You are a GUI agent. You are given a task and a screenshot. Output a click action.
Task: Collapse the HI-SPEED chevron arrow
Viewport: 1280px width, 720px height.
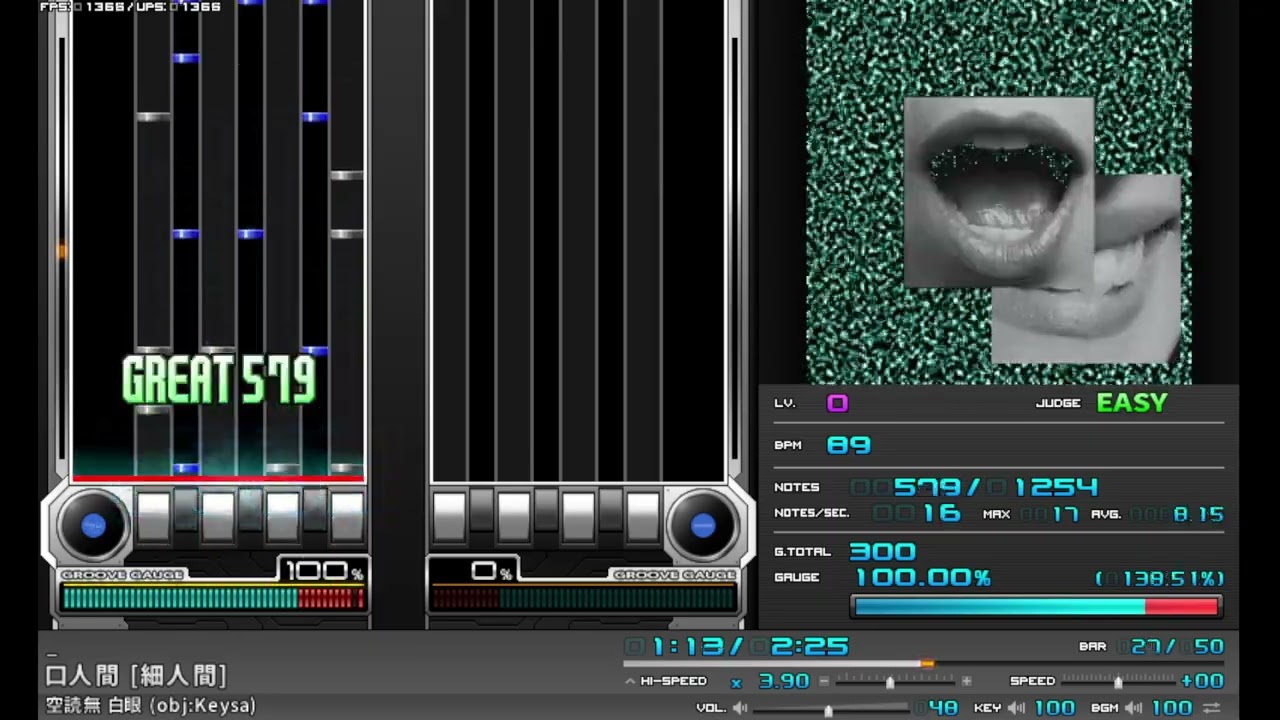[629, 681]
